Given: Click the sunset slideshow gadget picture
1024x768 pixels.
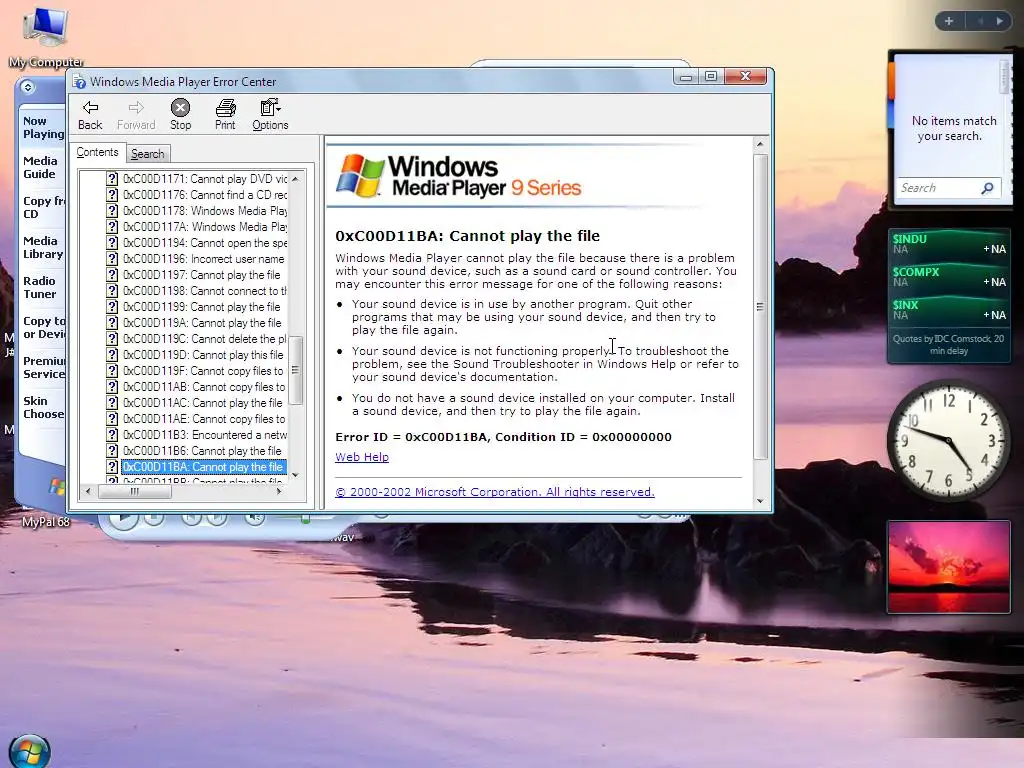Looking at the screenshot, I should (x=948, y=567).
